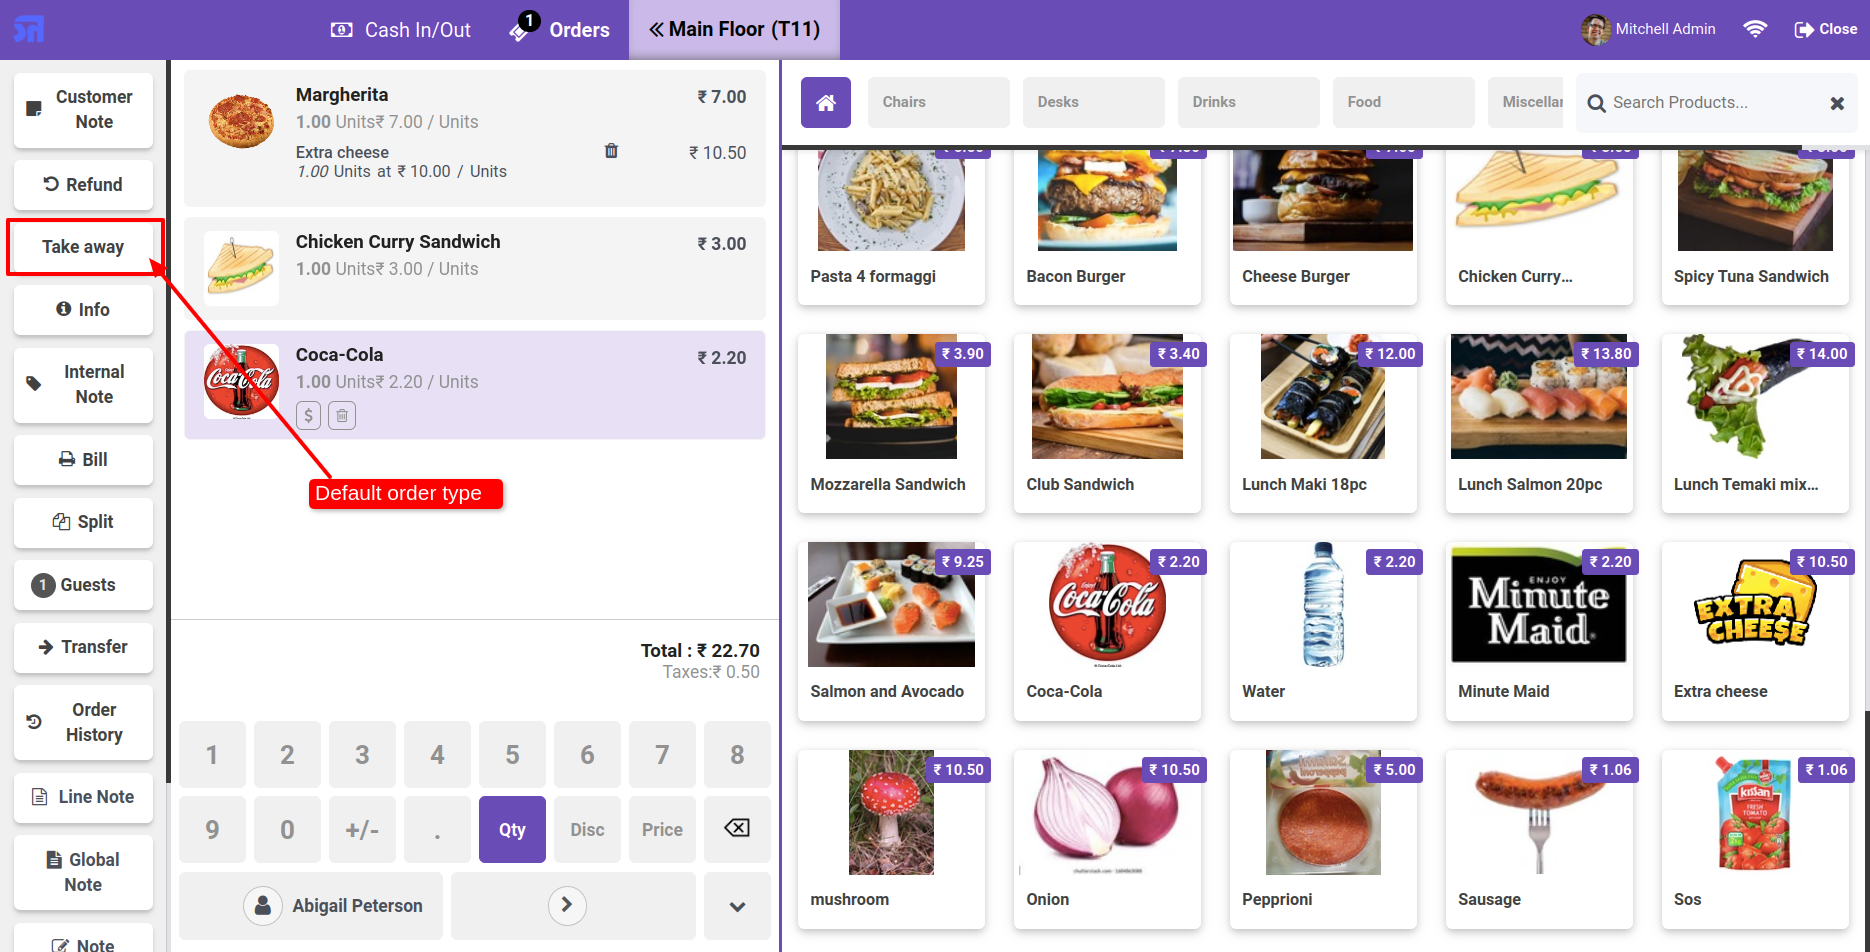This screenshot has height=952, width=1870.
Task: Open the Mitchell Admin user menu
Action: point(1648,29)
